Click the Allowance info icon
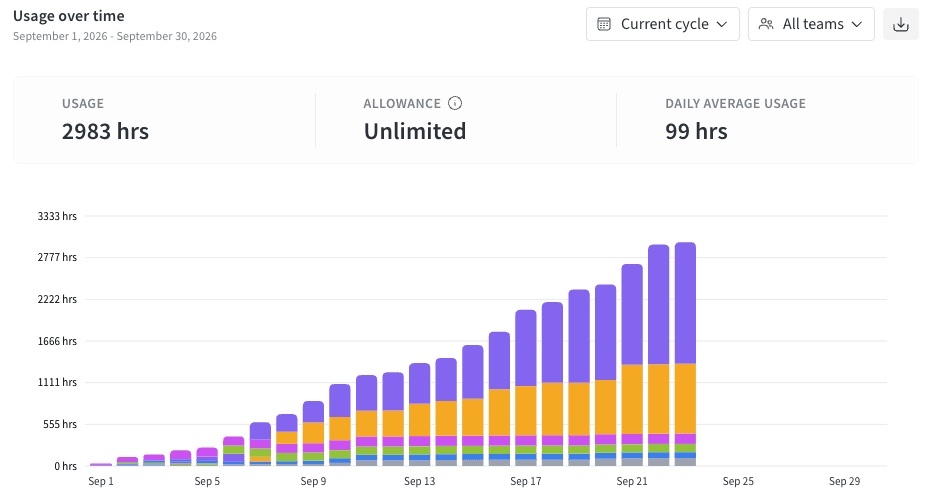 coord(455,103)
